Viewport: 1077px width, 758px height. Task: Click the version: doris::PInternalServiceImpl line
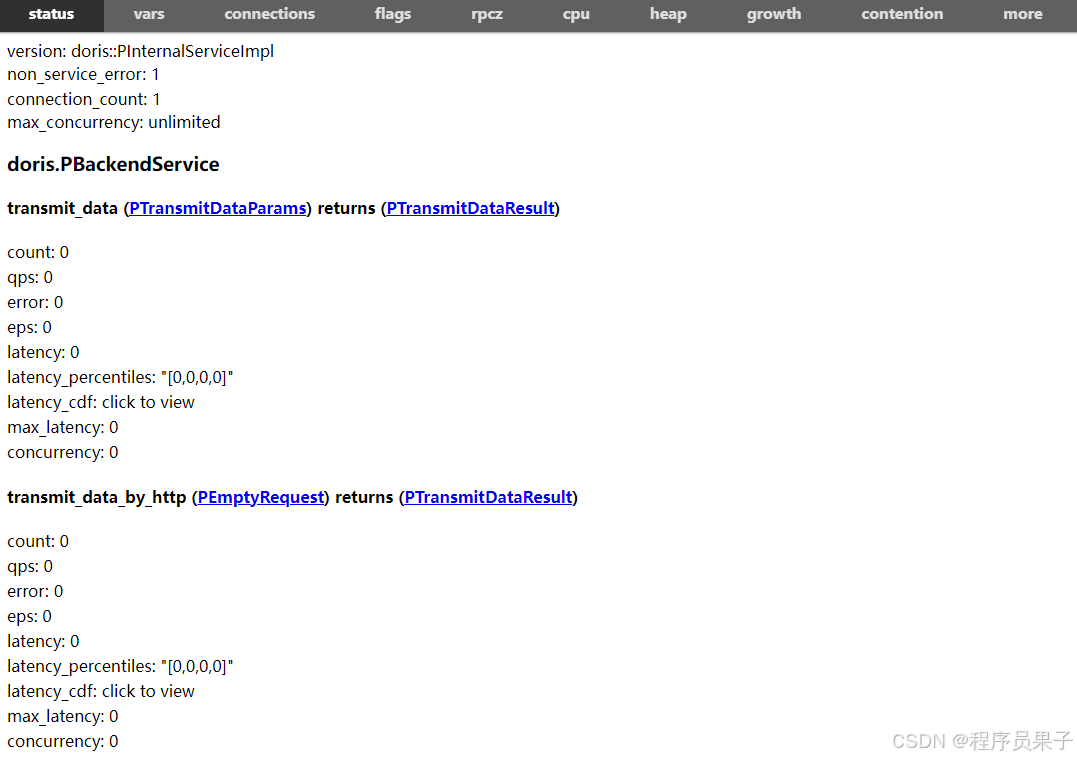[x=141, y=51]
